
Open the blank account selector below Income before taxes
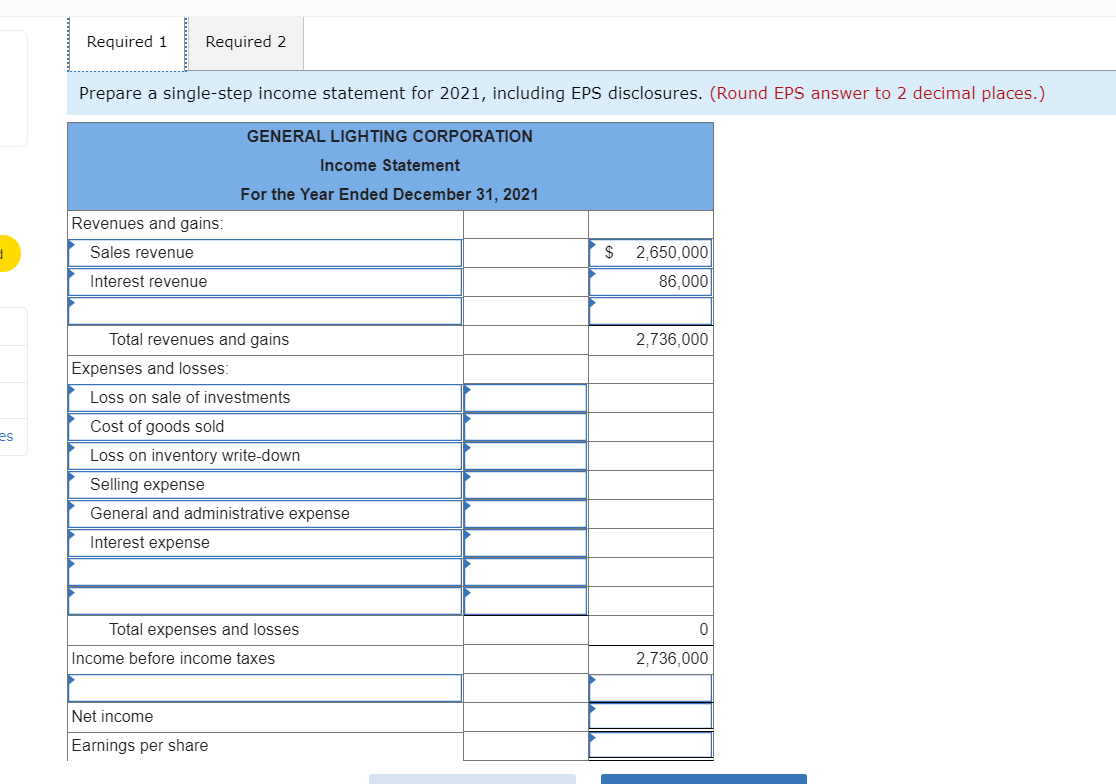tap(264, 687)
